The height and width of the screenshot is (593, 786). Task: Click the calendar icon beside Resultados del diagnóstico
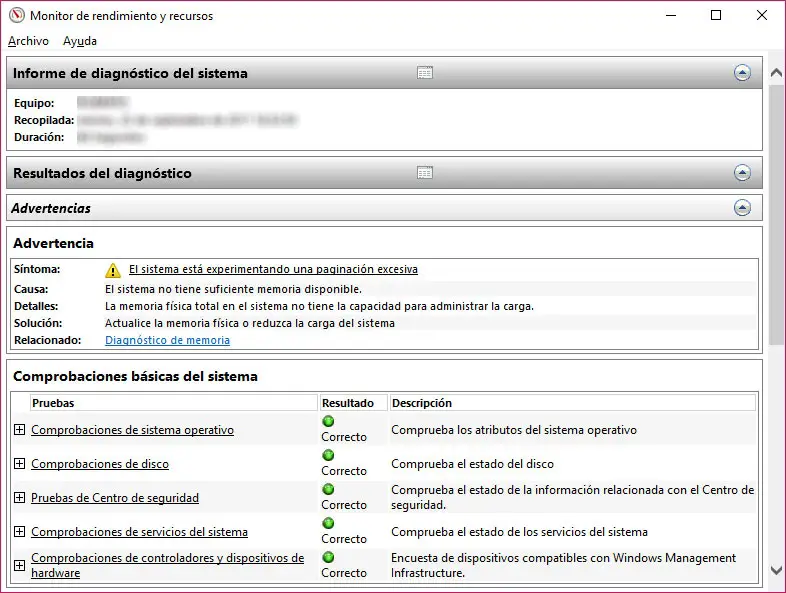[x=425, y=173]
